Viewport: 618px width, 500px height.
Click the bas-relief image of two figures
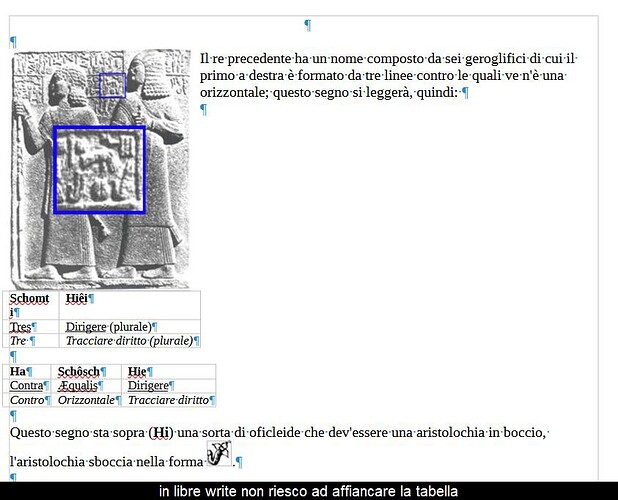(101, 169)
